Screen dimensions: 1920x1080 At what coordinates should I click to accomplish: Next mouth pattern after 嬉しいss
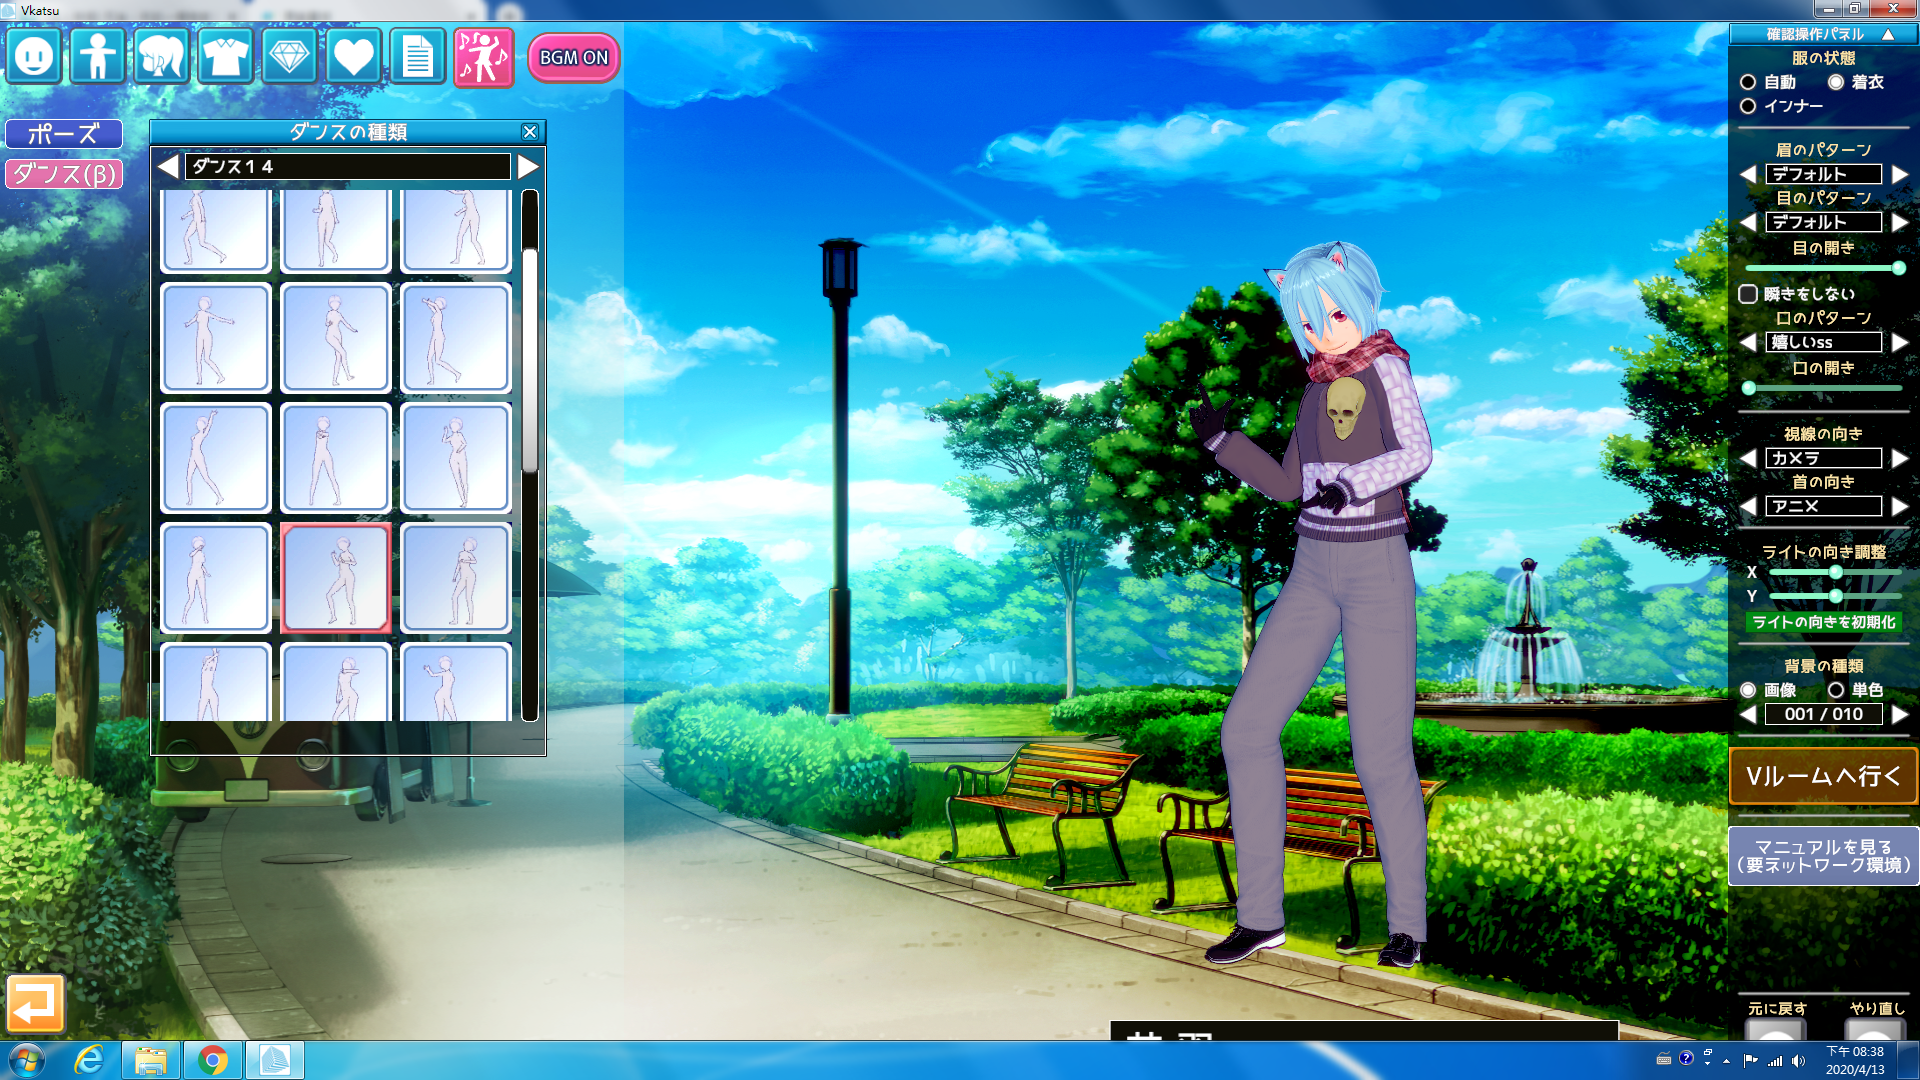tap(1900, 342)
